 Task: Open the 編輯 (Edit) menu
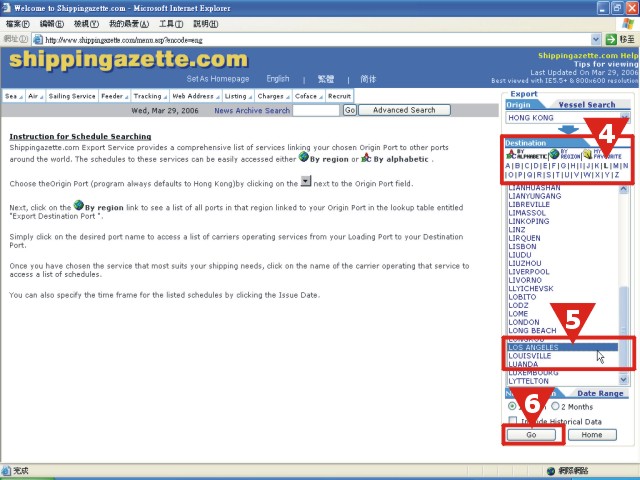(x=52, y=24)
